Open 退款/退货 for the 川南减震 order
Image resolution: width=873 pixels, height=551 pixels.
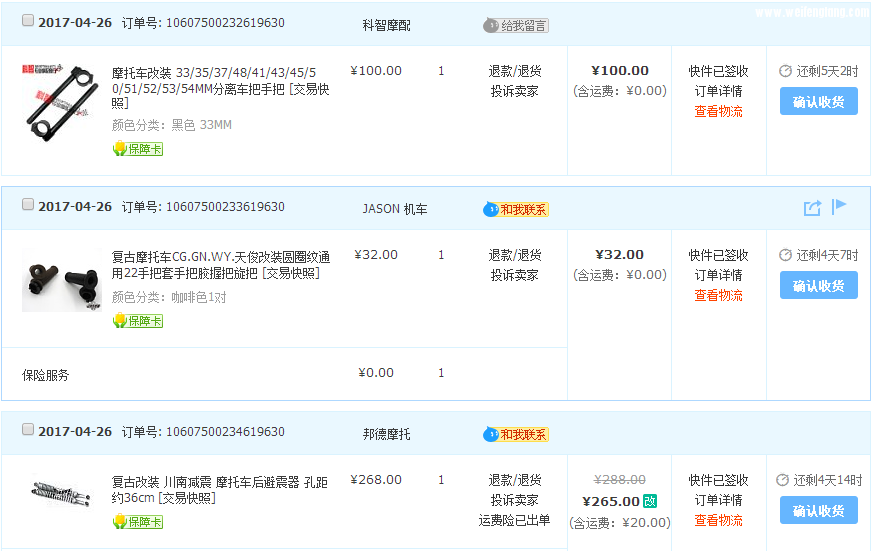514,480
